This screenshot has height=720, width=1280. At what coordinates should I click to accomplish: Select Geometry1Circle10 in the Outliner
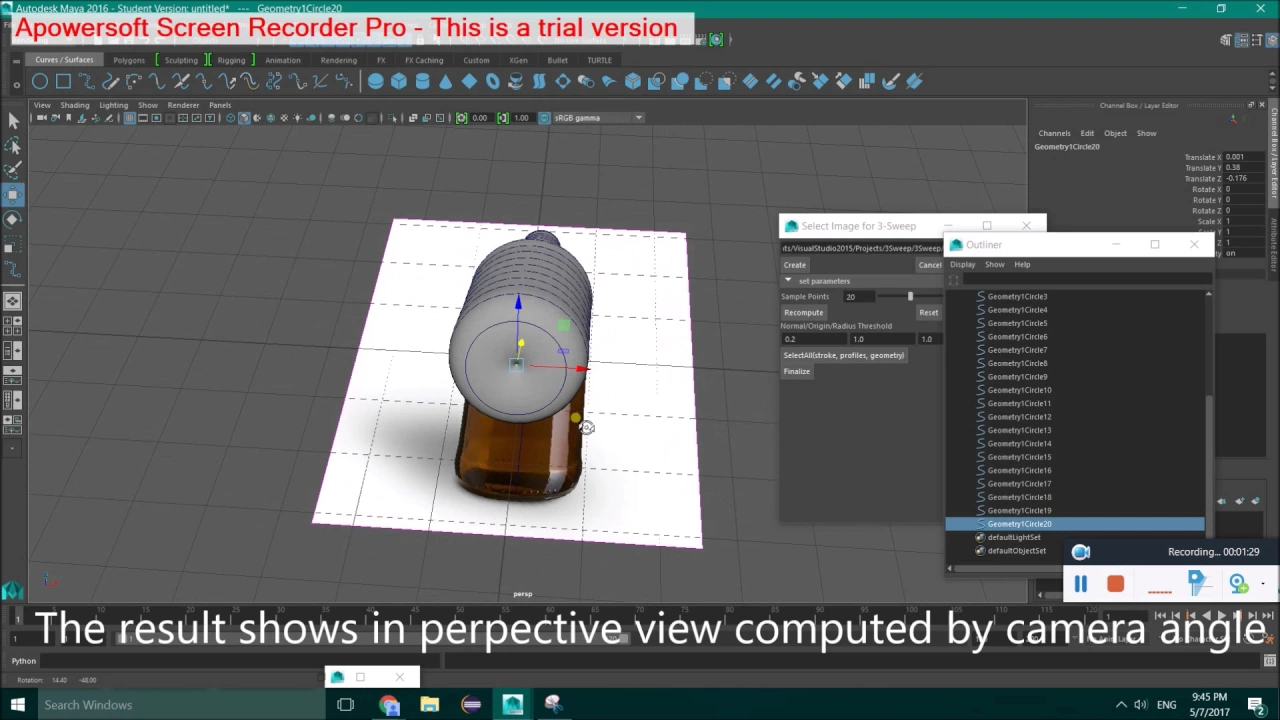(1019, 390)
